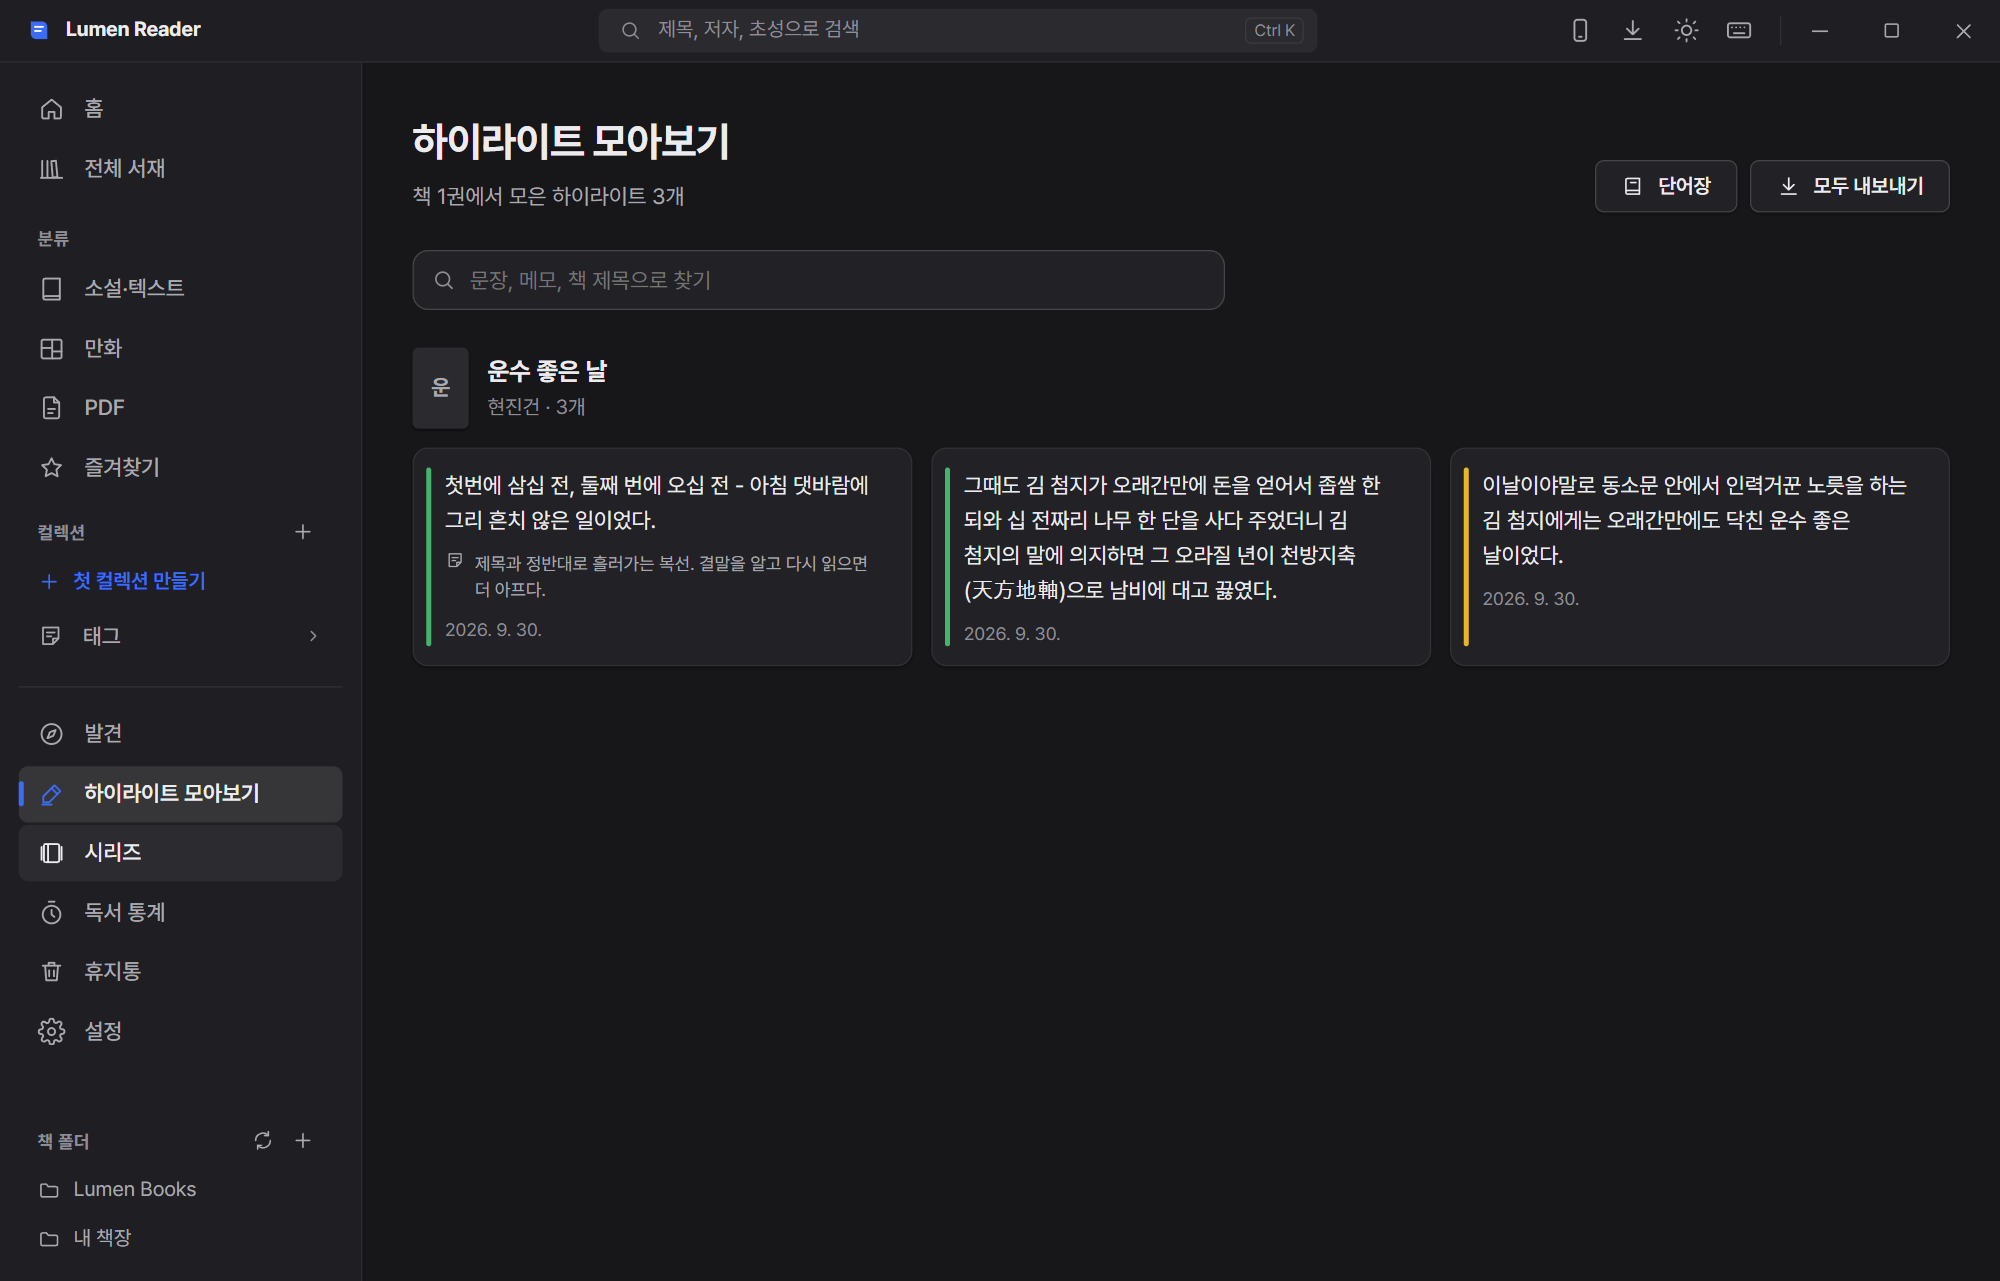
Task: Open the 휴지통 trash
Action: [x=180, y=972]
